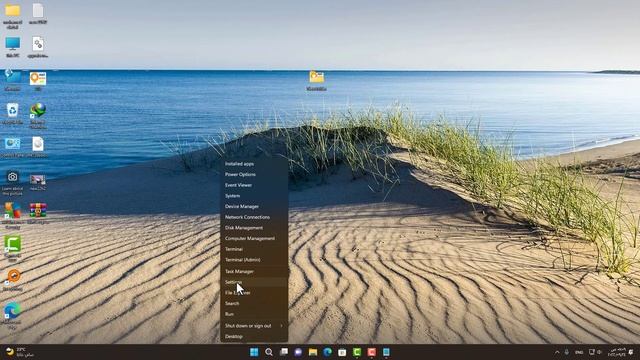Screen dimensions: 640x360
Task: Click the microphone tray icon
Action: click(567, 352)
